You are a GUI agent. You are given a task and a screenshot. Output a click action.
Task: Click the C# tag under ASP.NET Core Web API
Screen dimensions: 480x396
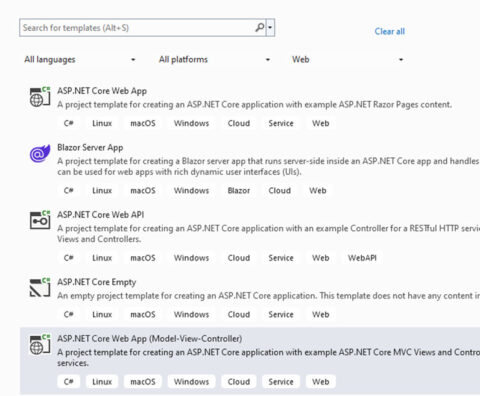click(x=68, y=258)
